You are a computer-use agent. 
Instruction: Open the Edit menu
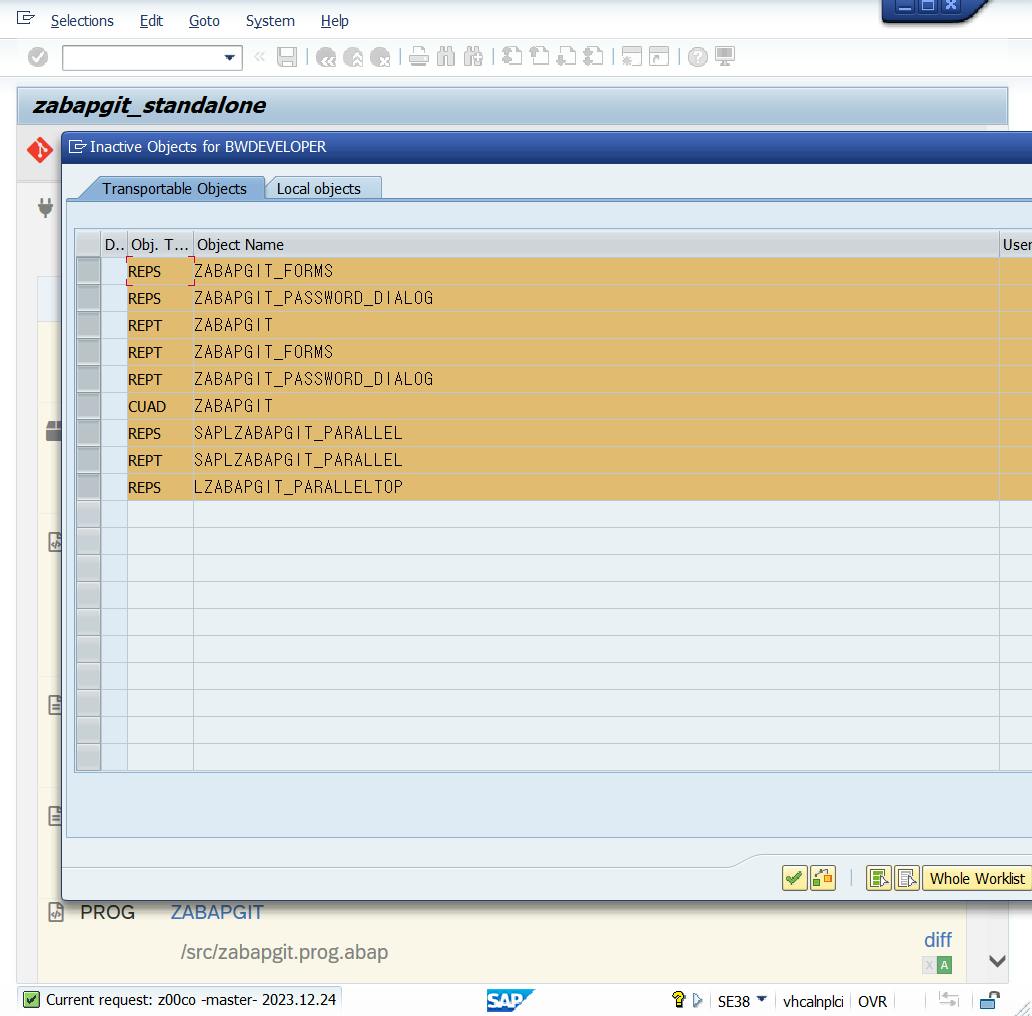[x=151, y=21]
